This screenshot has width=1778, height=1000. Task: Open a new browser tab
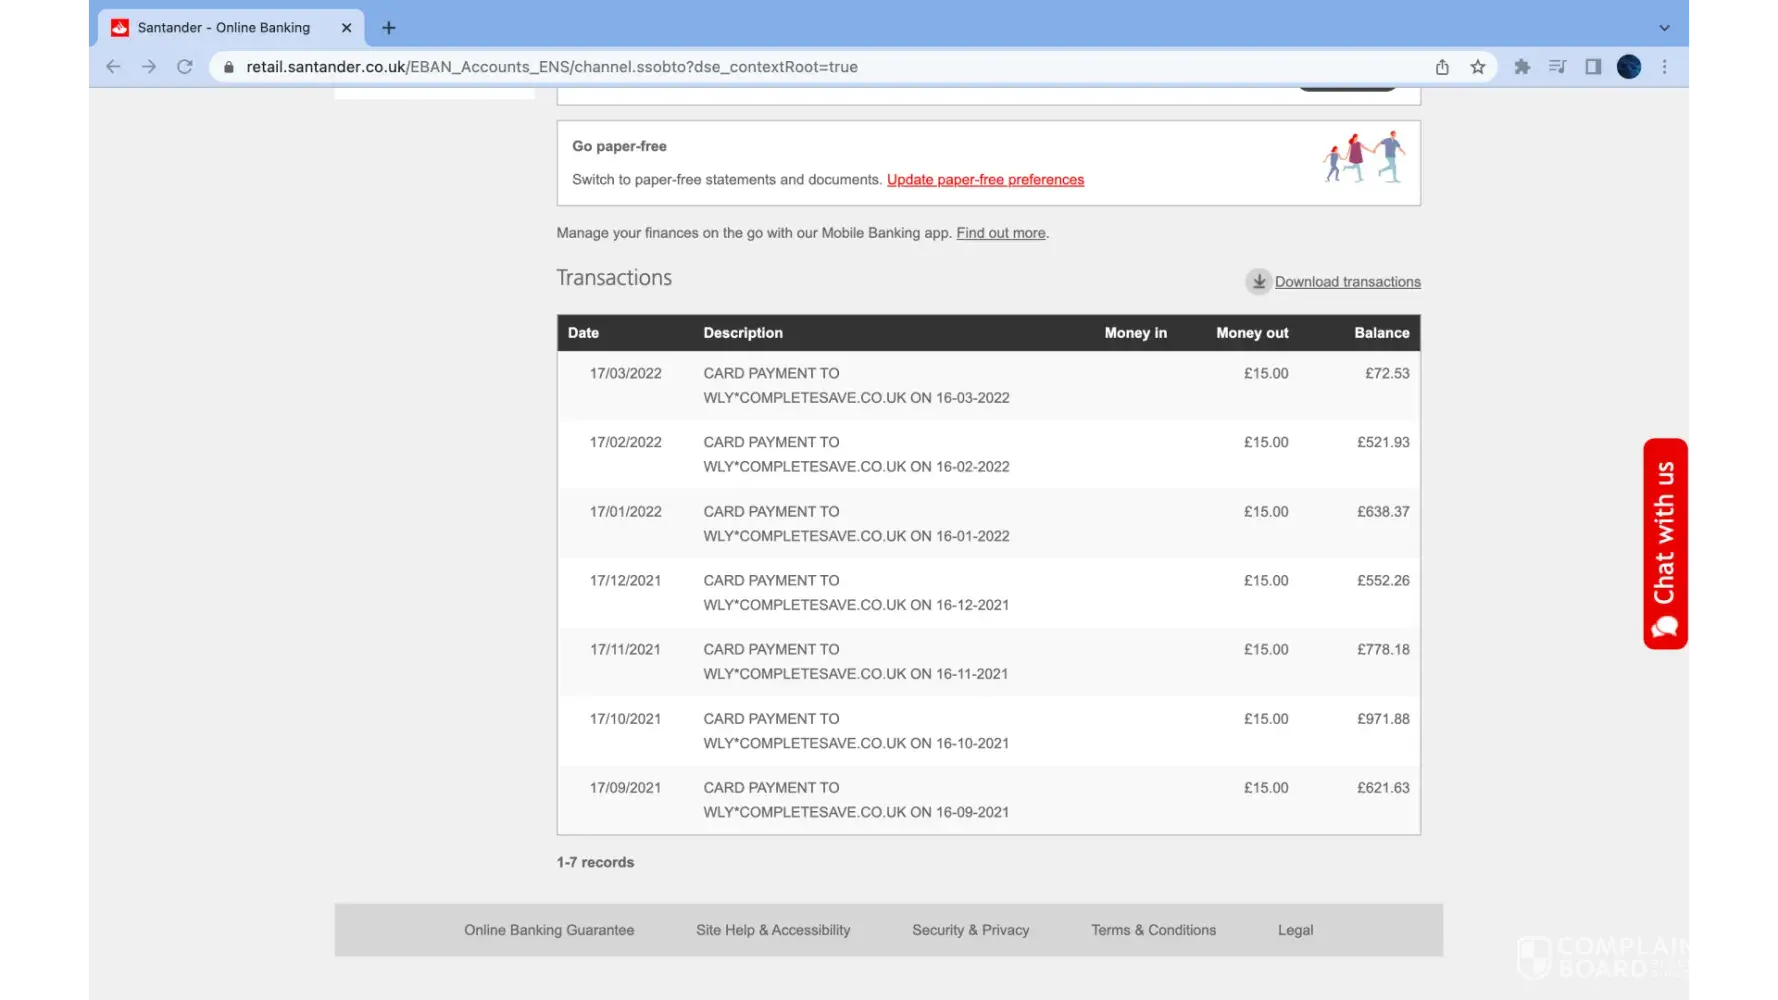389,28
